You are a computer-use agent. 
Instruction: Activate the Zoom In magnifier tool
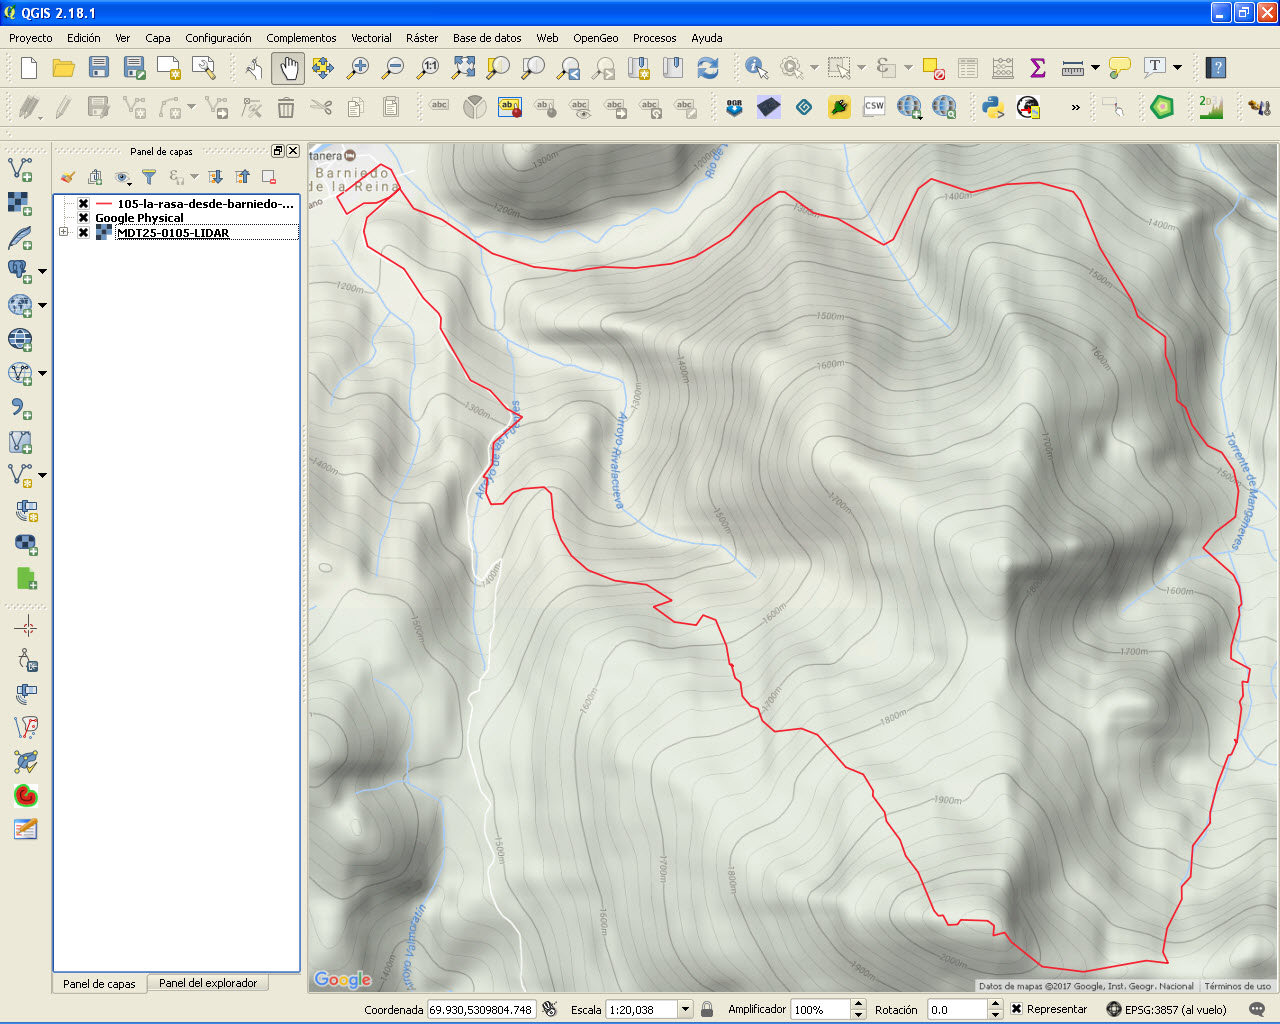pyautogui.click(x=357, y=68)
